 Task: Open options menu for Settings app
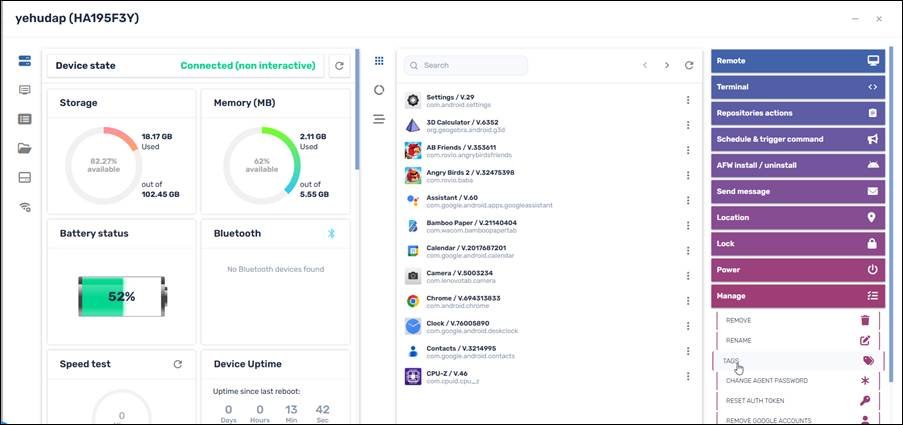pos(688,100)
